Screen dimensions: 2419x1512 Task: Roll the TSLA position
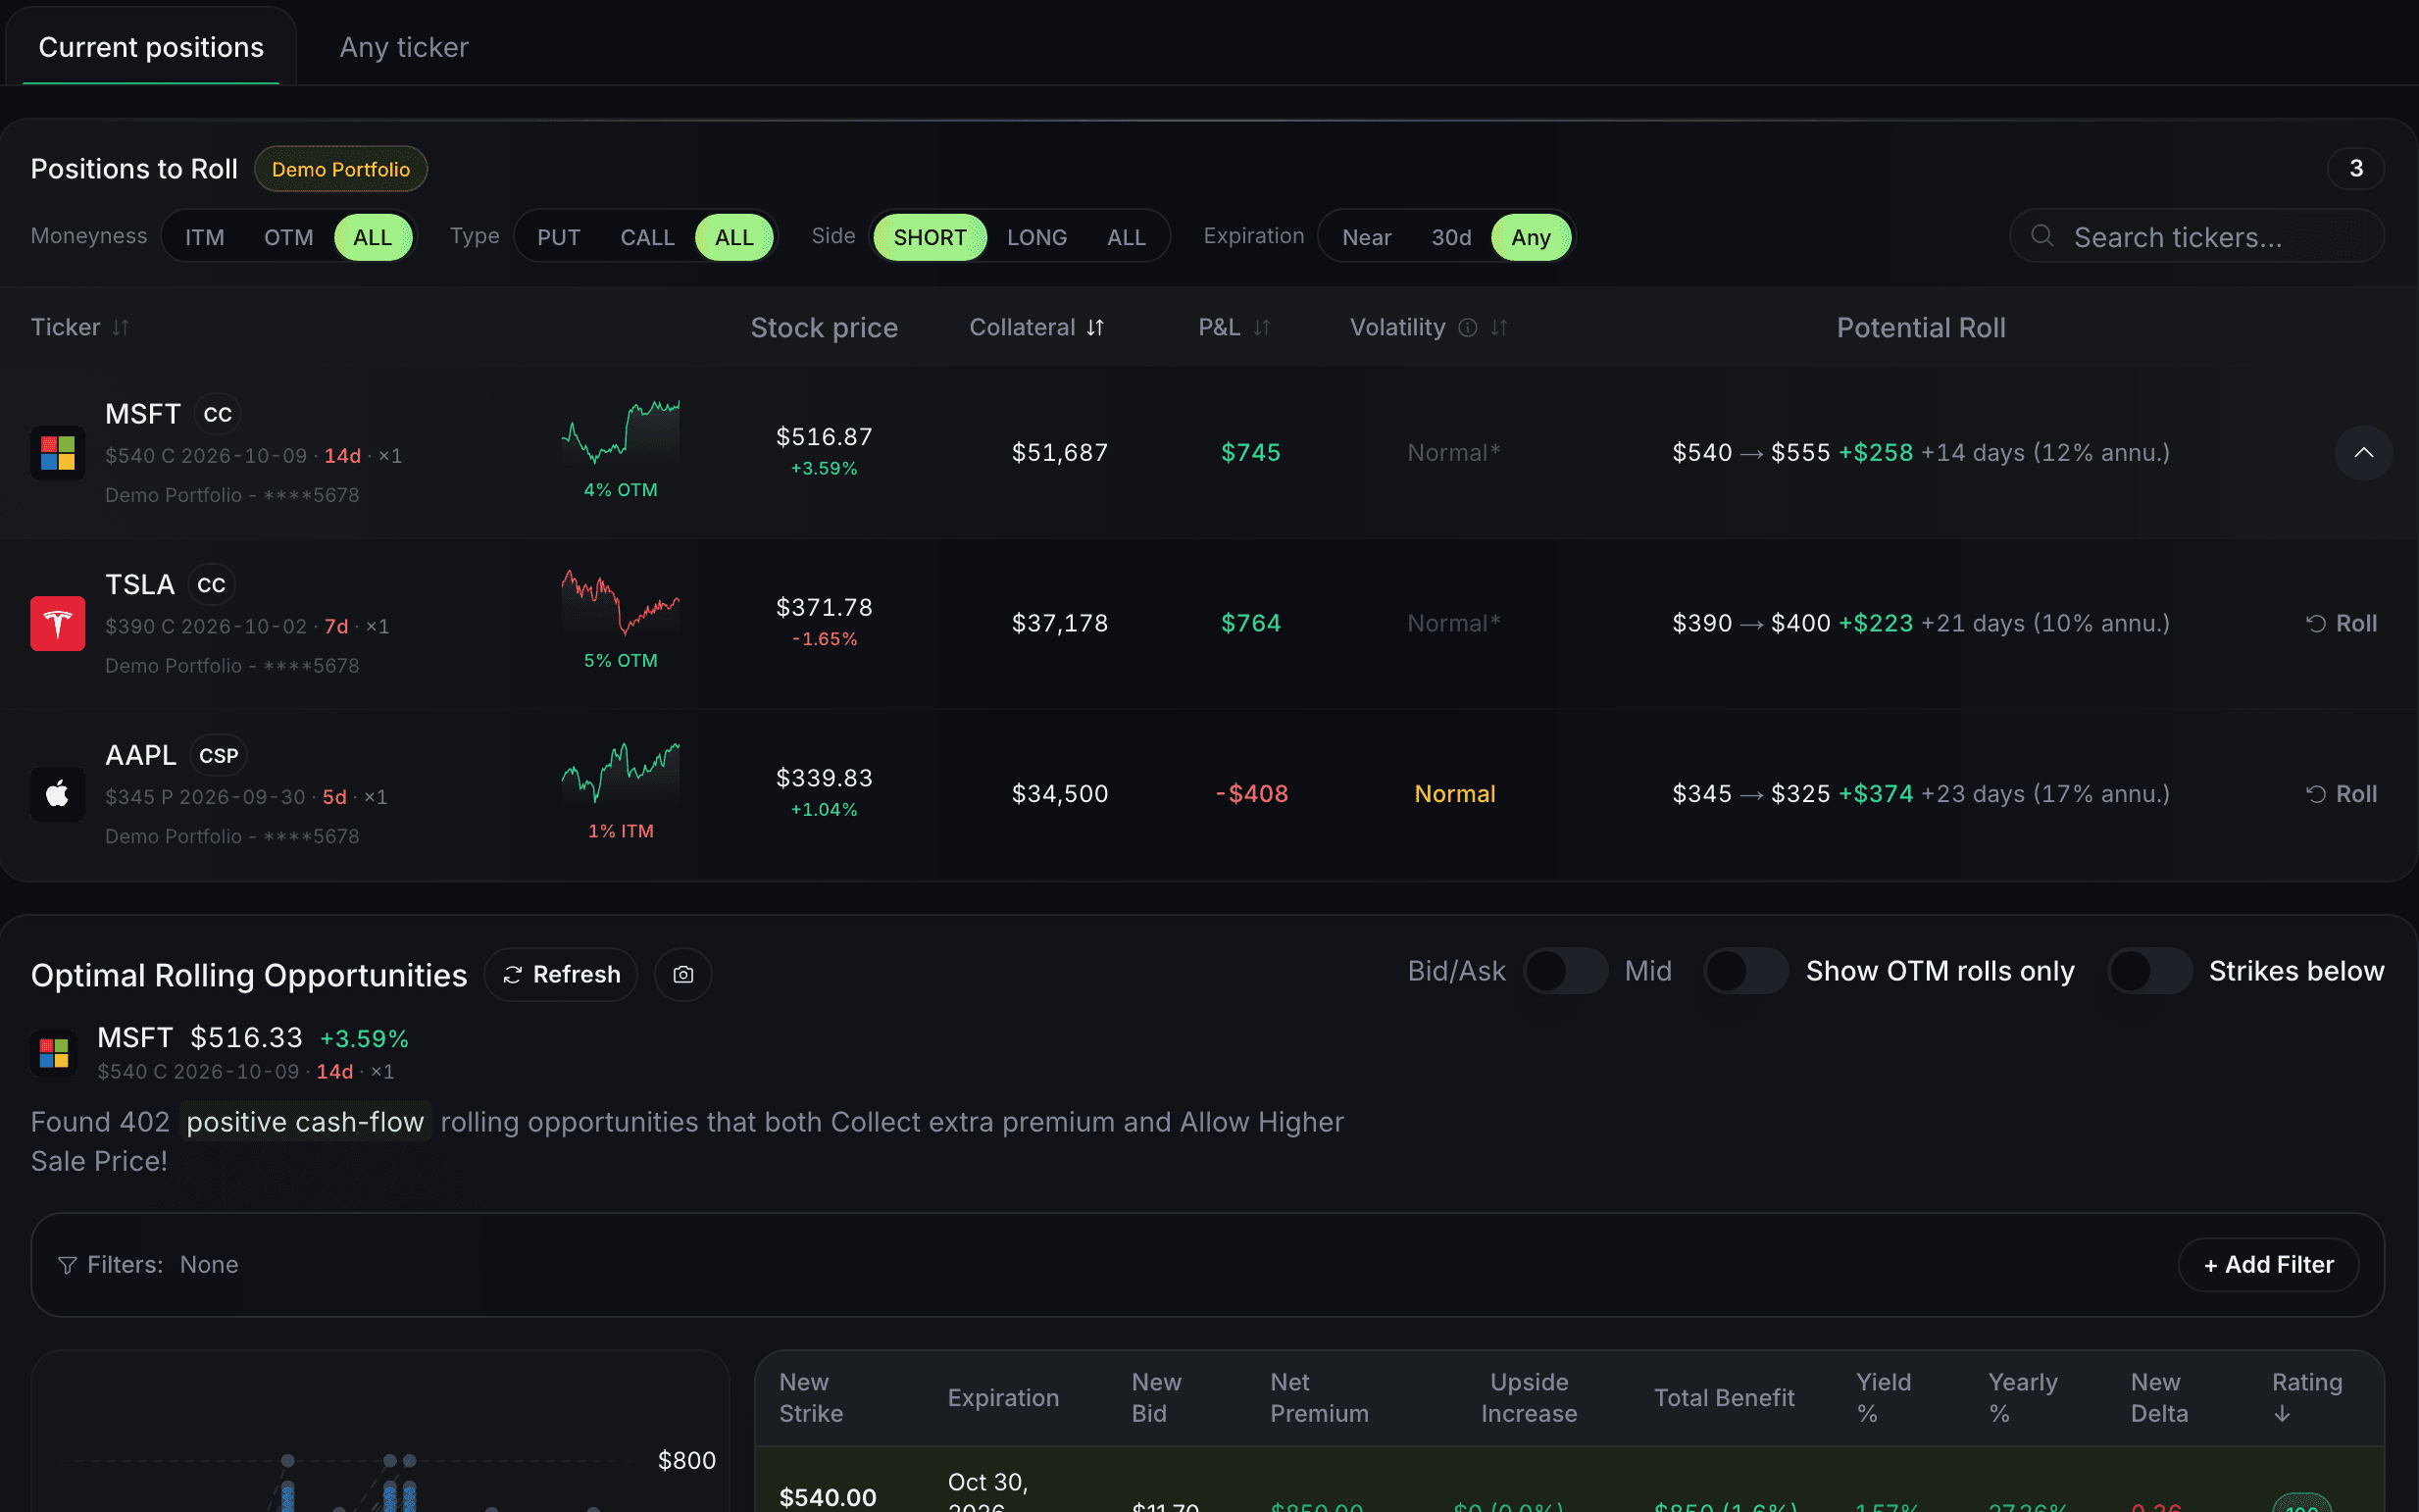[x=2342, y=624]
